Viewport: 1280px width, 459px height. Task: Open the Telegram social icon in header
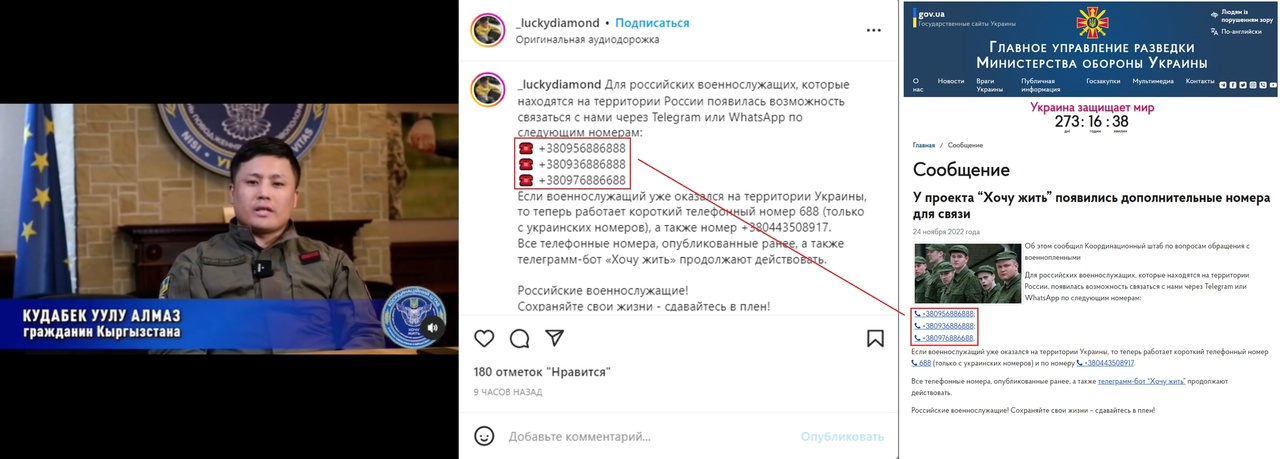click(x=1223, y=85)
